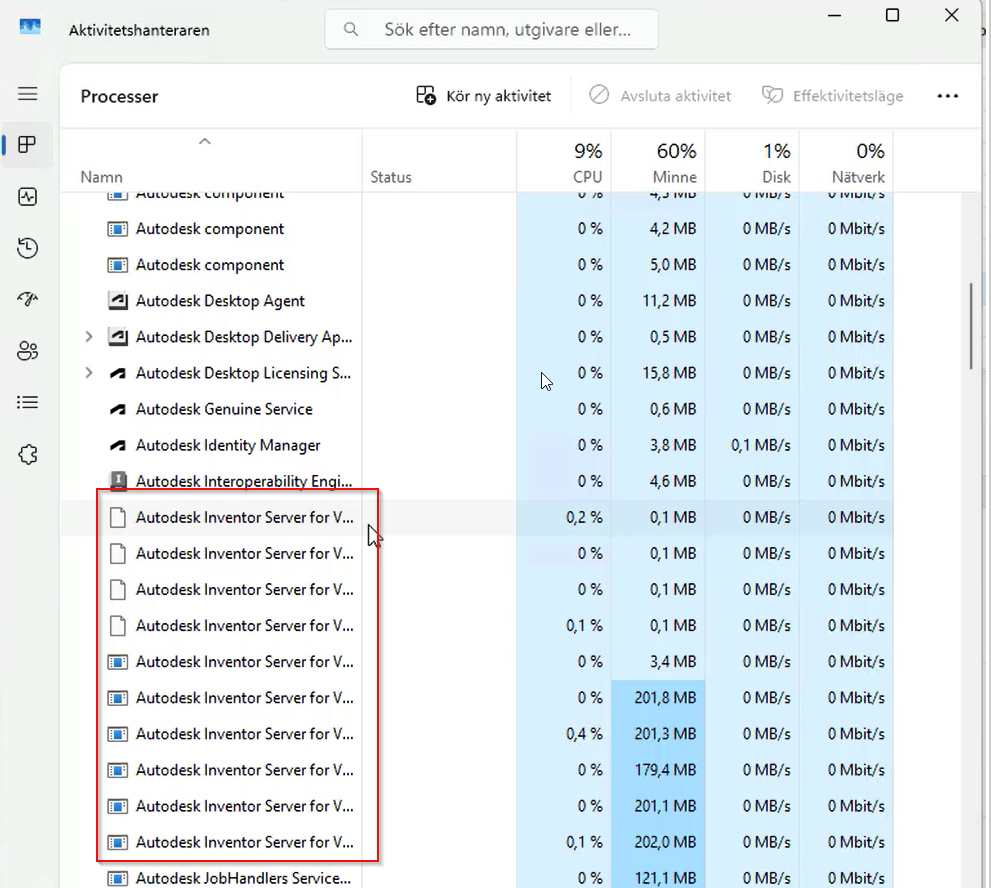Open the App history sidebar icon
The image size is (991, 888).
[27, 248]
